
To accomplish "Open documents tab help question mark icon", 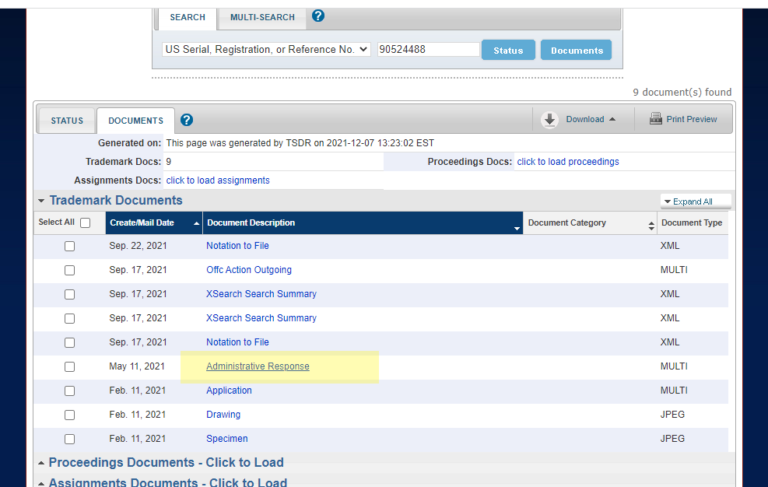I will [187, 120].
